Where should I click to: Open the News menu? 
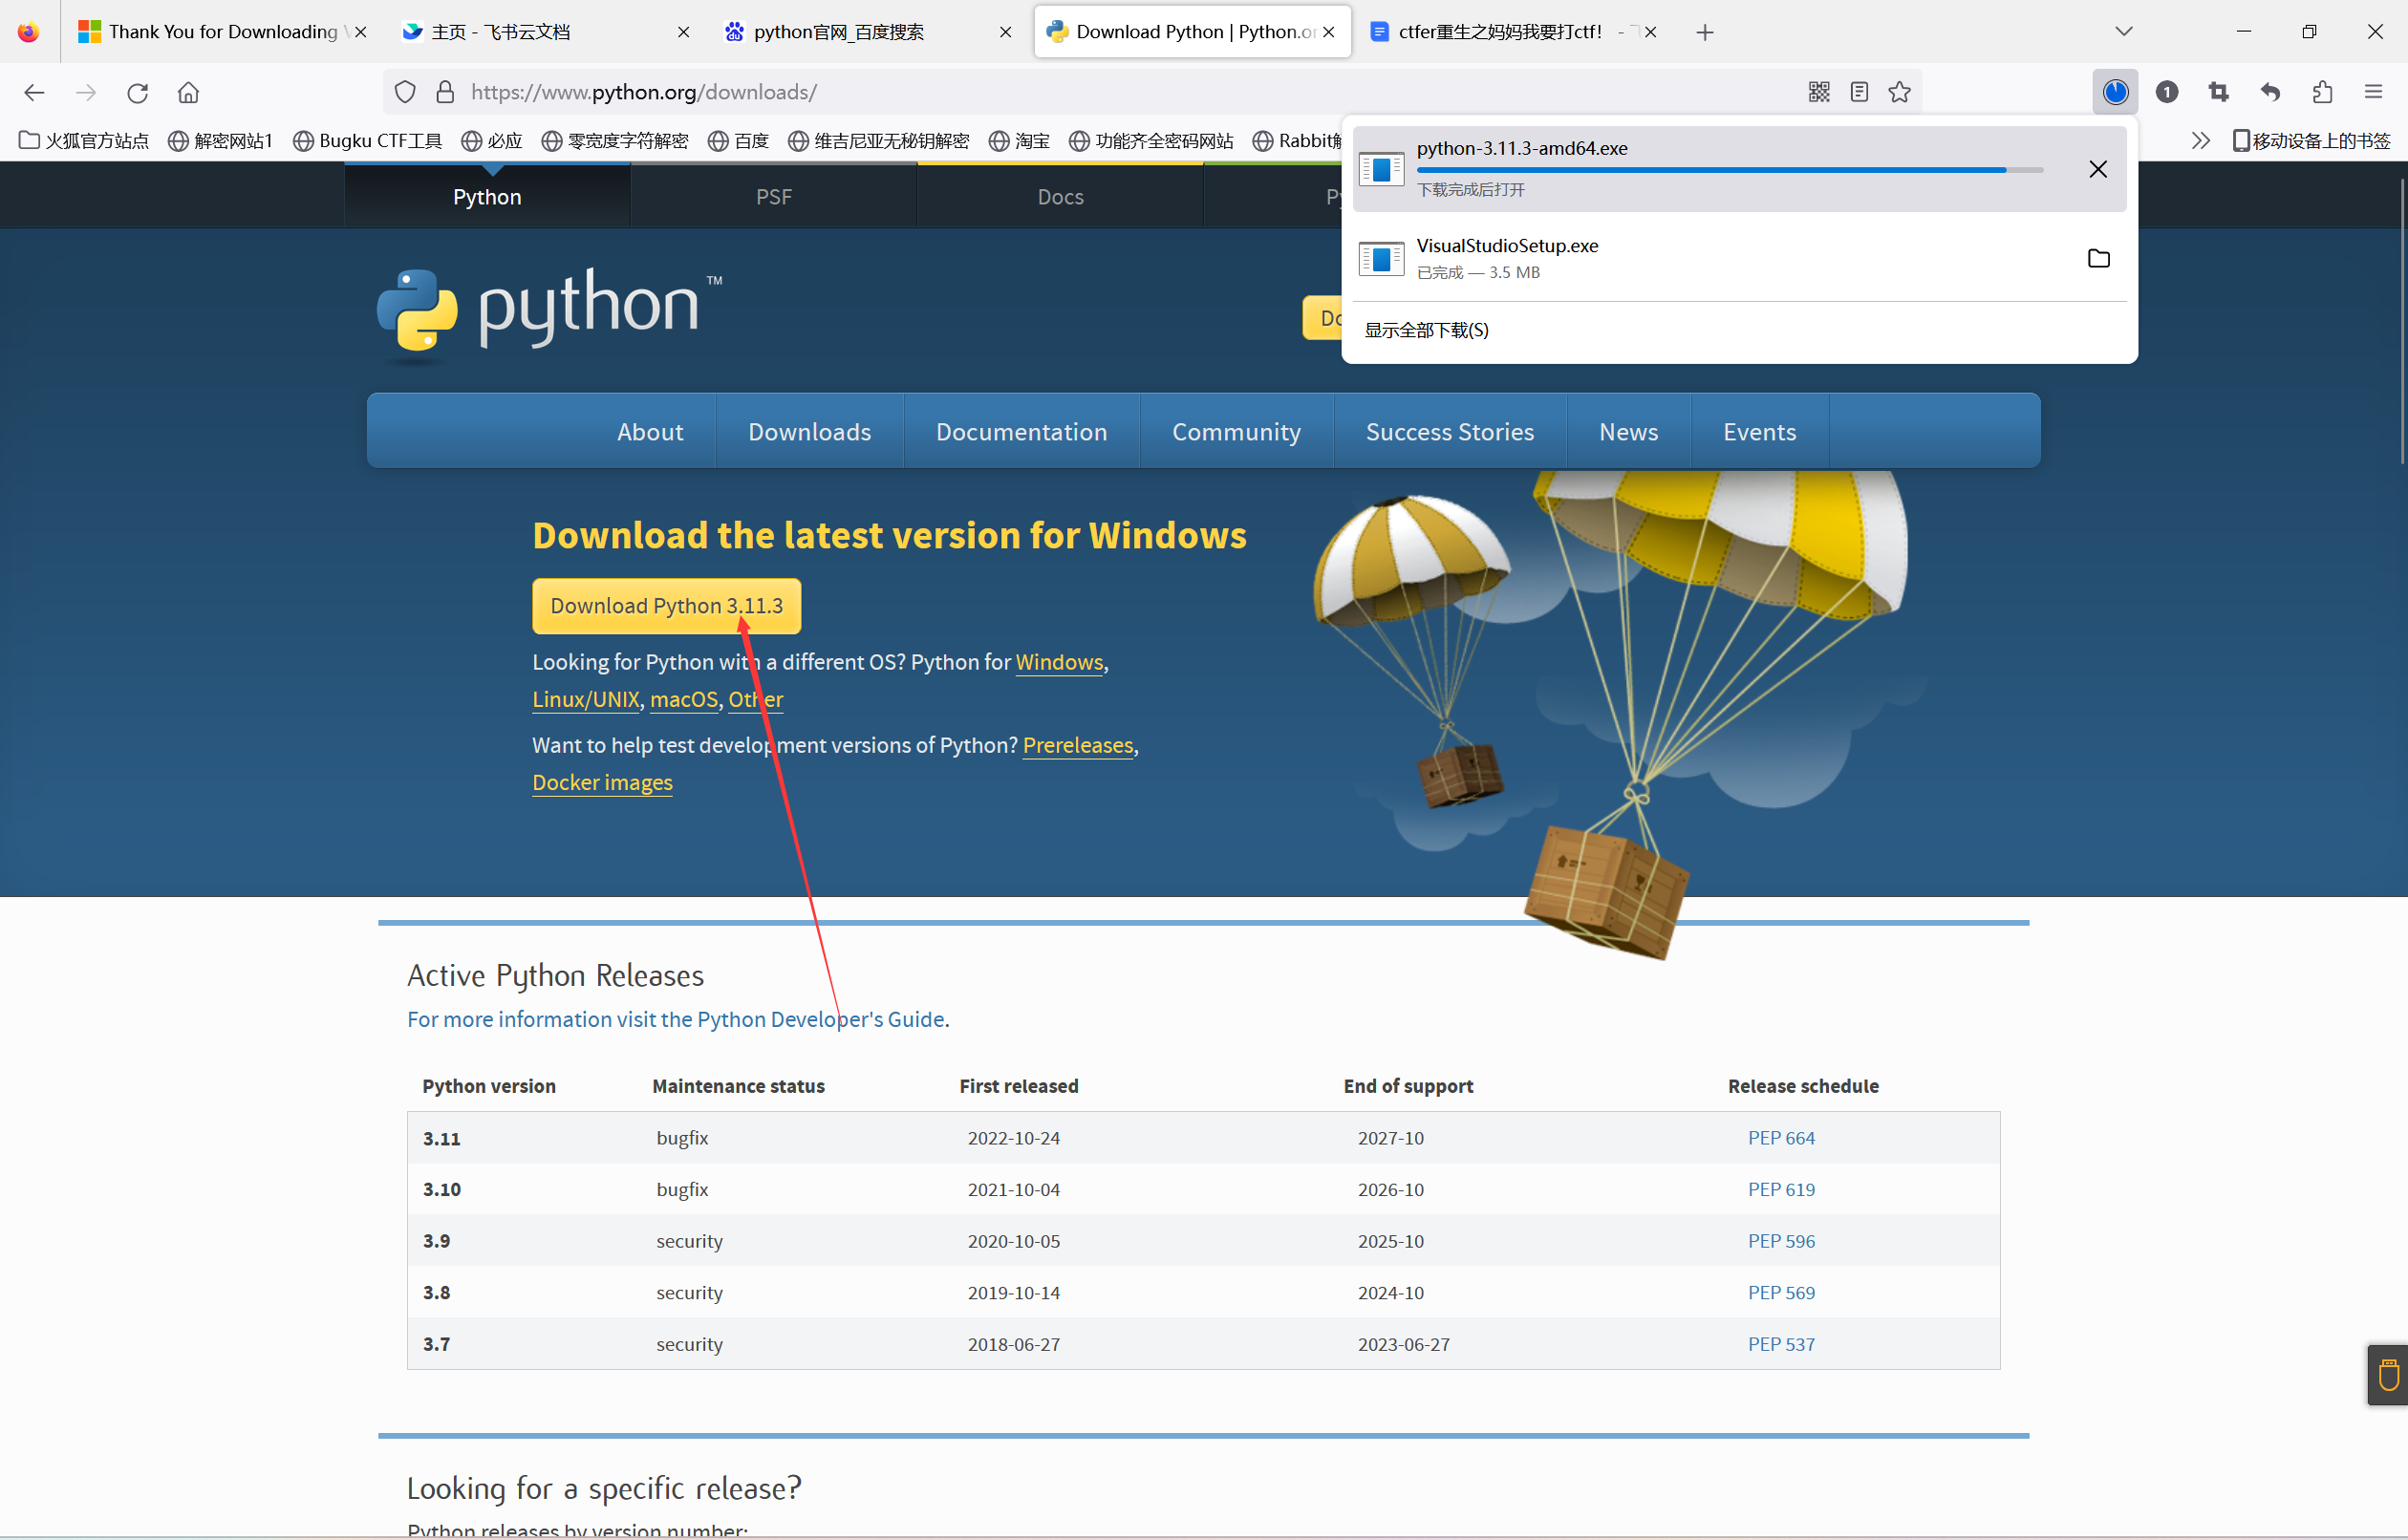coord(1628,431)
